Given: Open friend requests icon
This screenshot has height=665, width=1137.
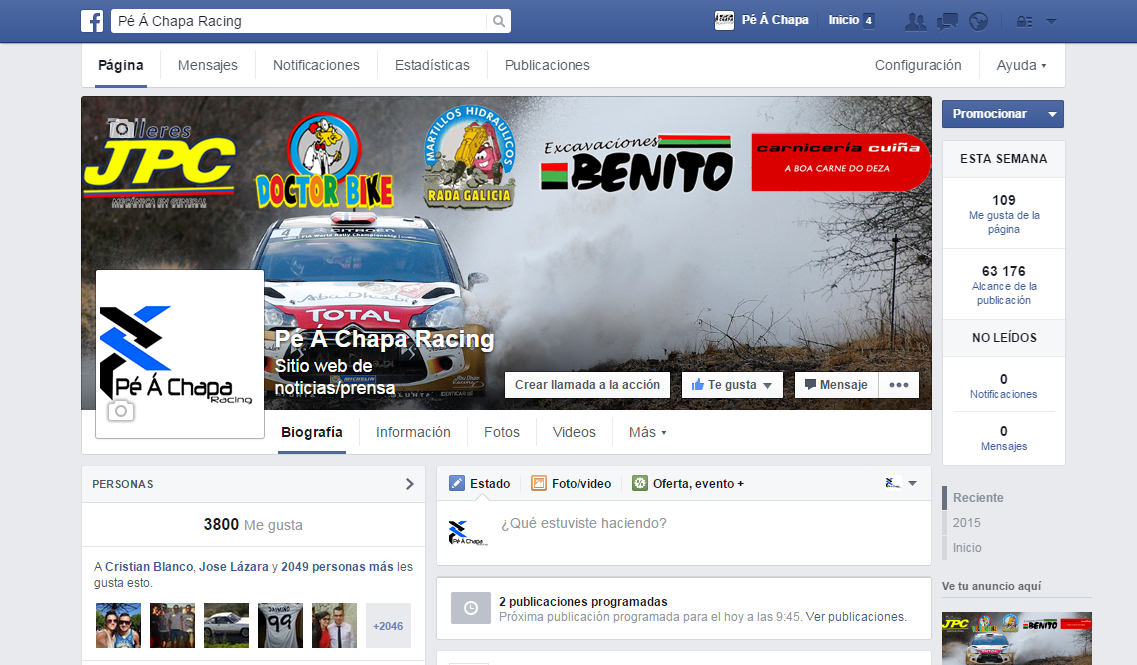Looking at the screenshot, I should (x=916, y=22).
